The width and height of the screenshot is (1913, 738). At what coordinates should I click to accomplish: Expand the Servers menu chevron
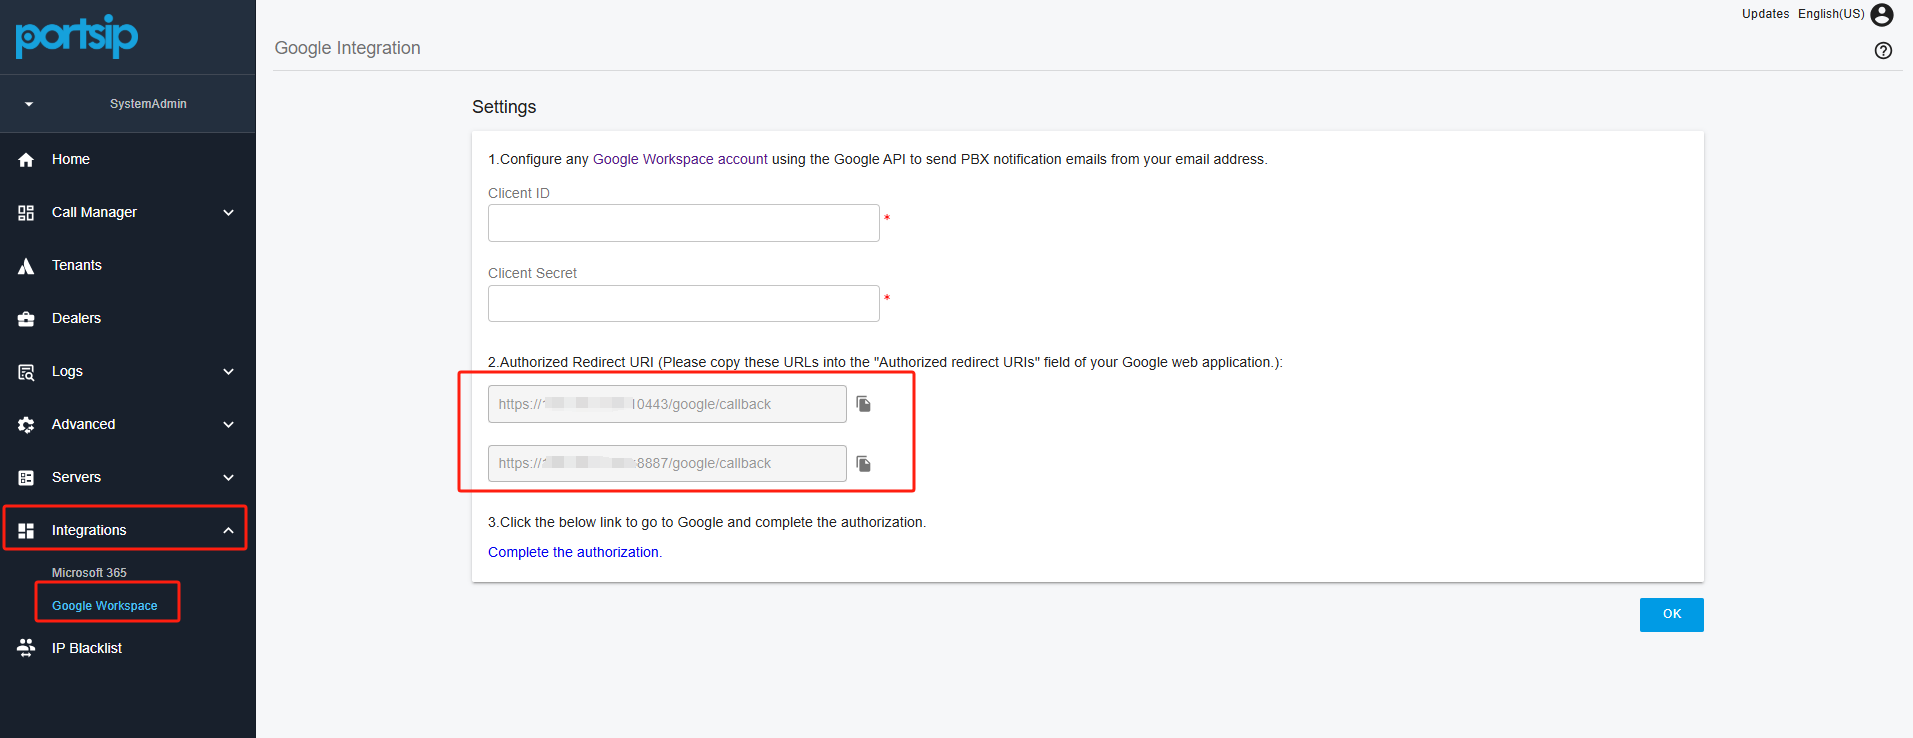click(228, 478)
